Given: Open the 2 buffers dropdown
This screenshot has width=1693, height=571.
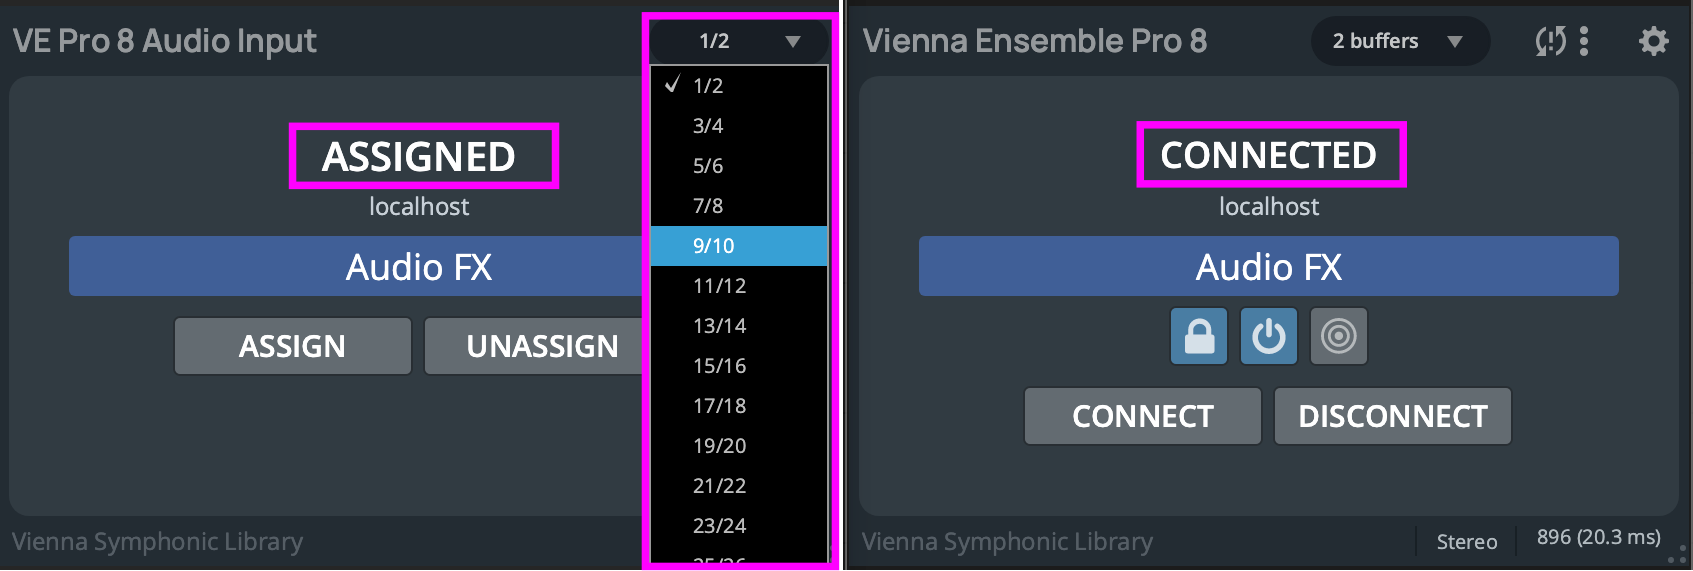Looking at the screenshot, I should coord(1399,41).
